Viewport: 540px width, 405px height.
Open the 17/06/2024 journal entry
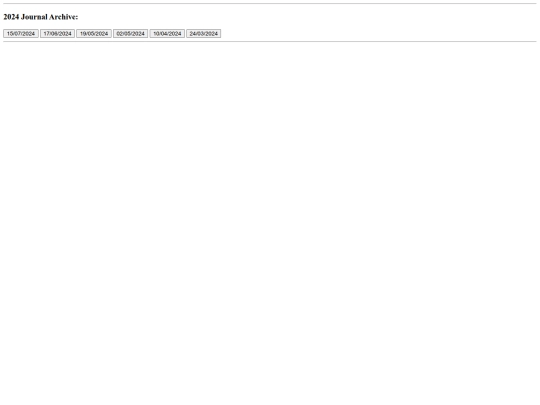57,33
